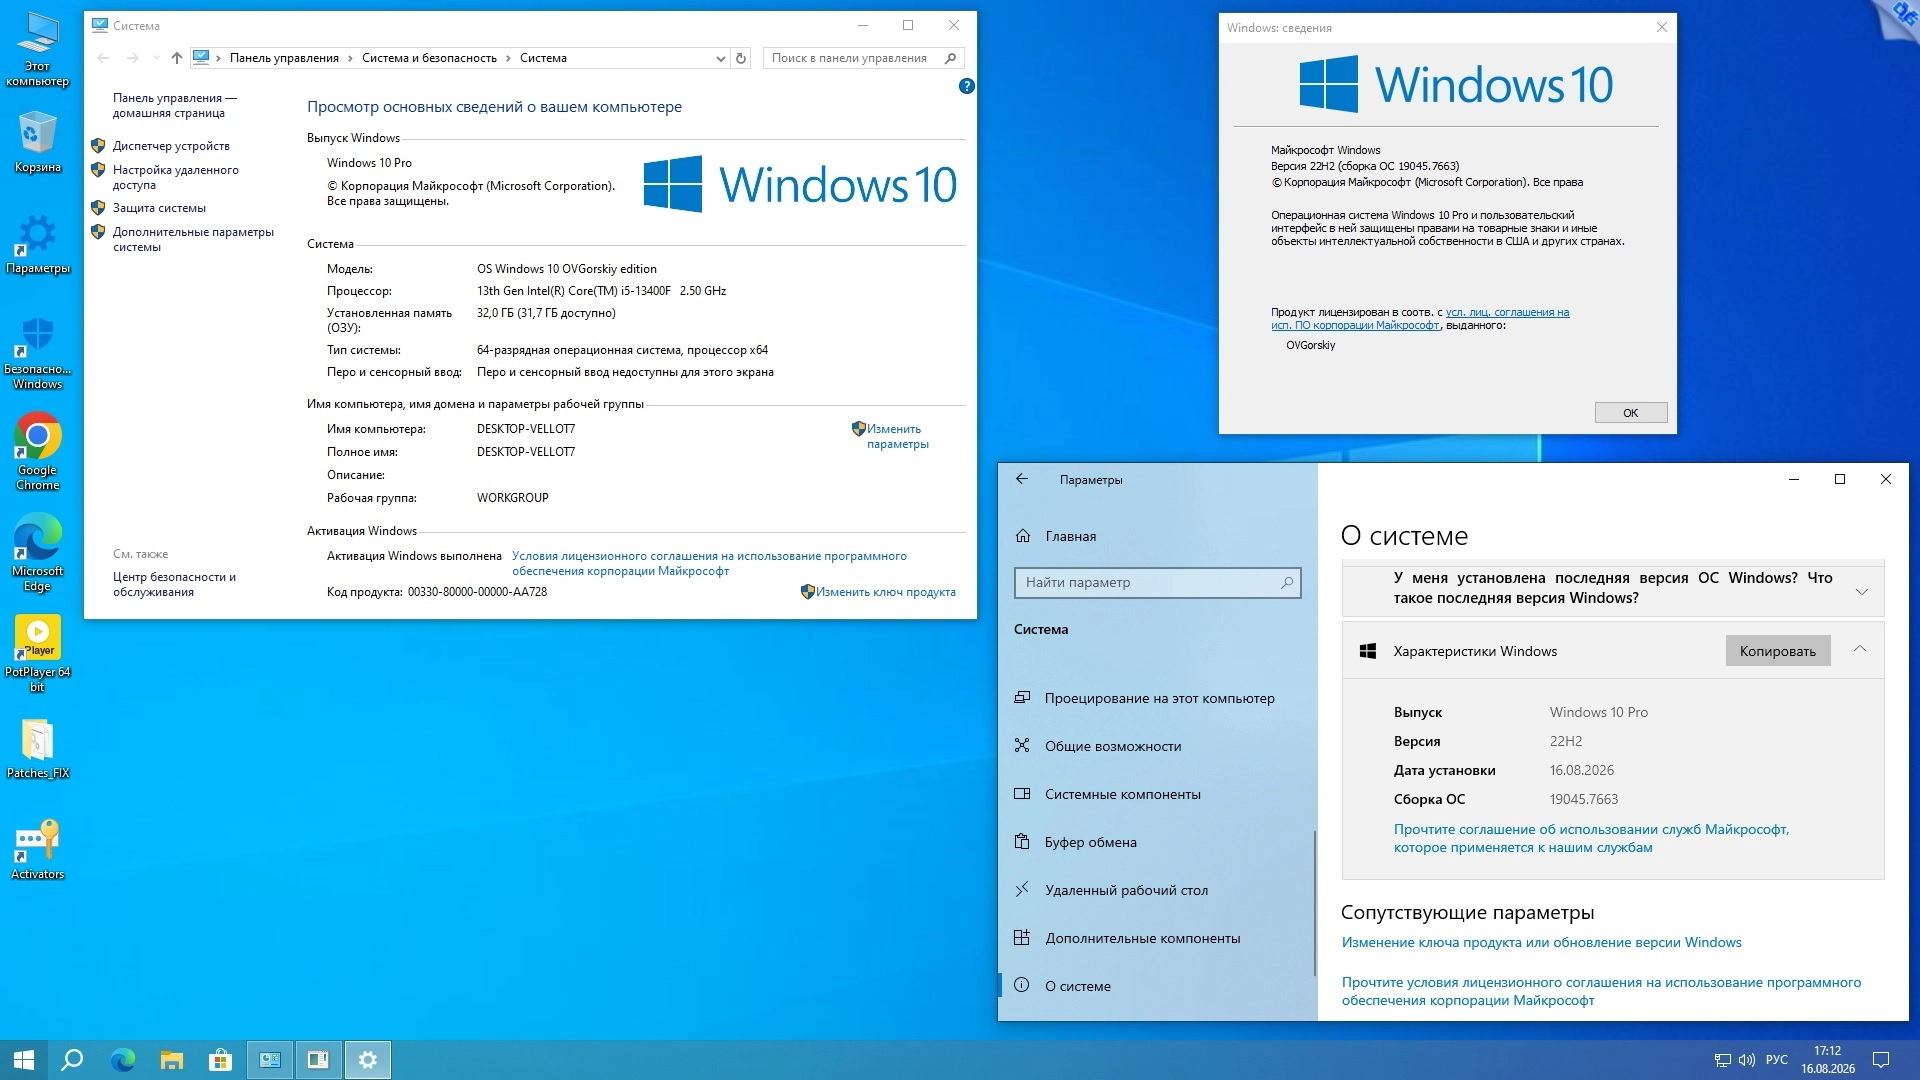Click back arrow in Параметры window

pos(1022,479)
